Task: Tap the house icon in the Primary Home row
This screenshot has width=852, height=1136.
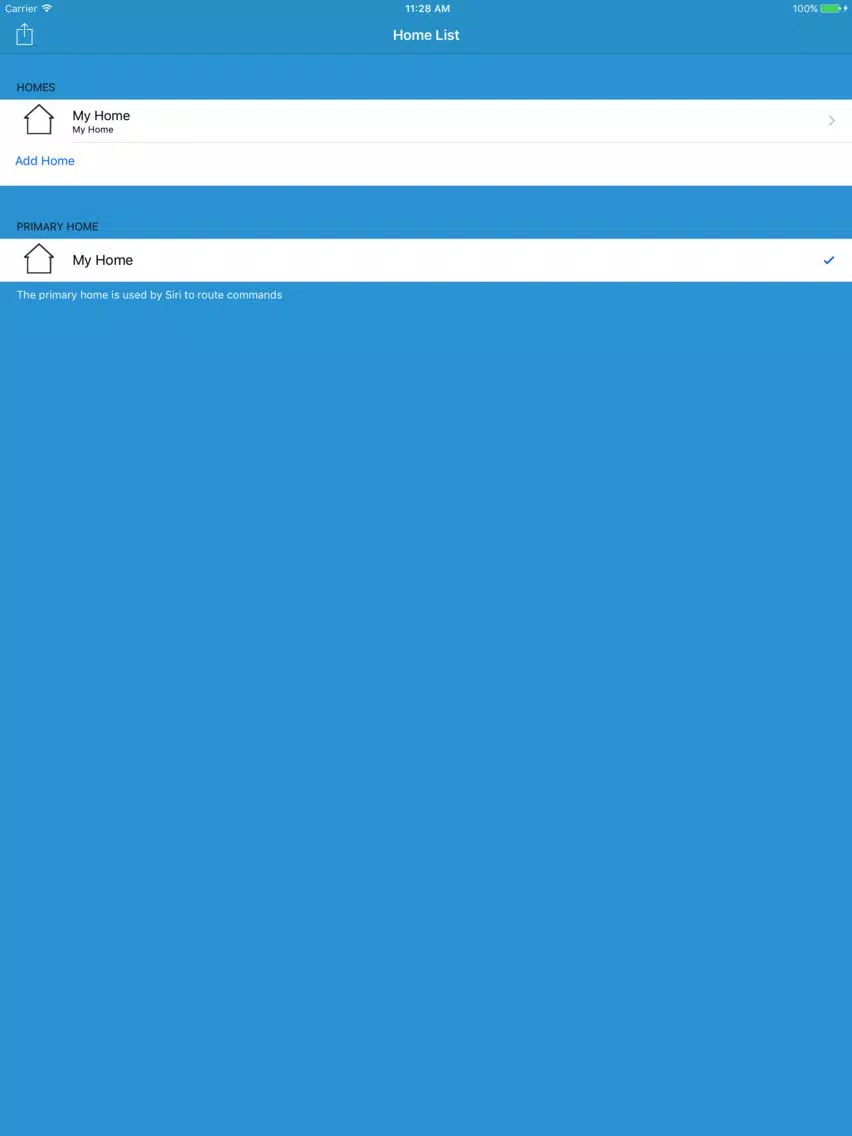Action: pos(39,259)
